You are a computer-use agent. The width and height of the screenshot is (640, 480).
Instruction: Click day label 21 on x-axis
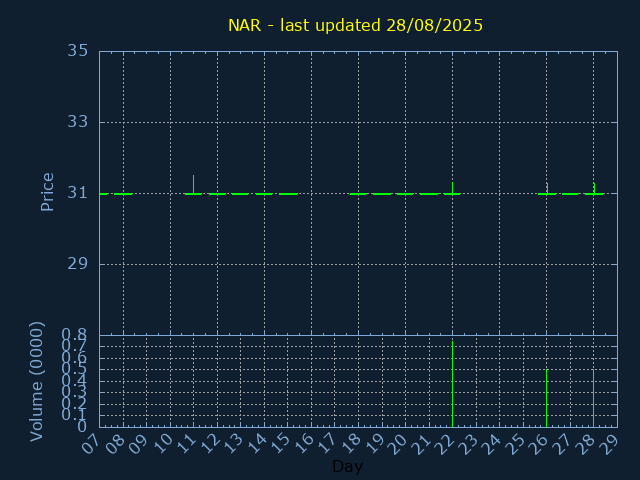[420, 444]
